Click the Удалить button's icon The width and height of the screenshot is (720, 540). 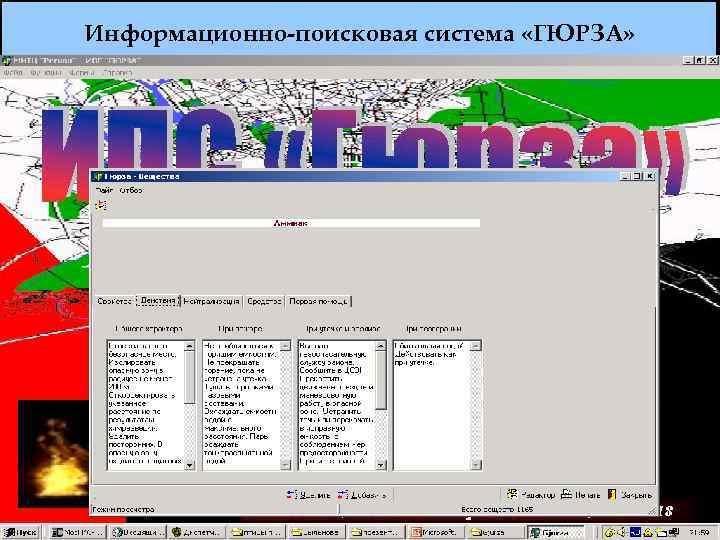click(292, 495)
